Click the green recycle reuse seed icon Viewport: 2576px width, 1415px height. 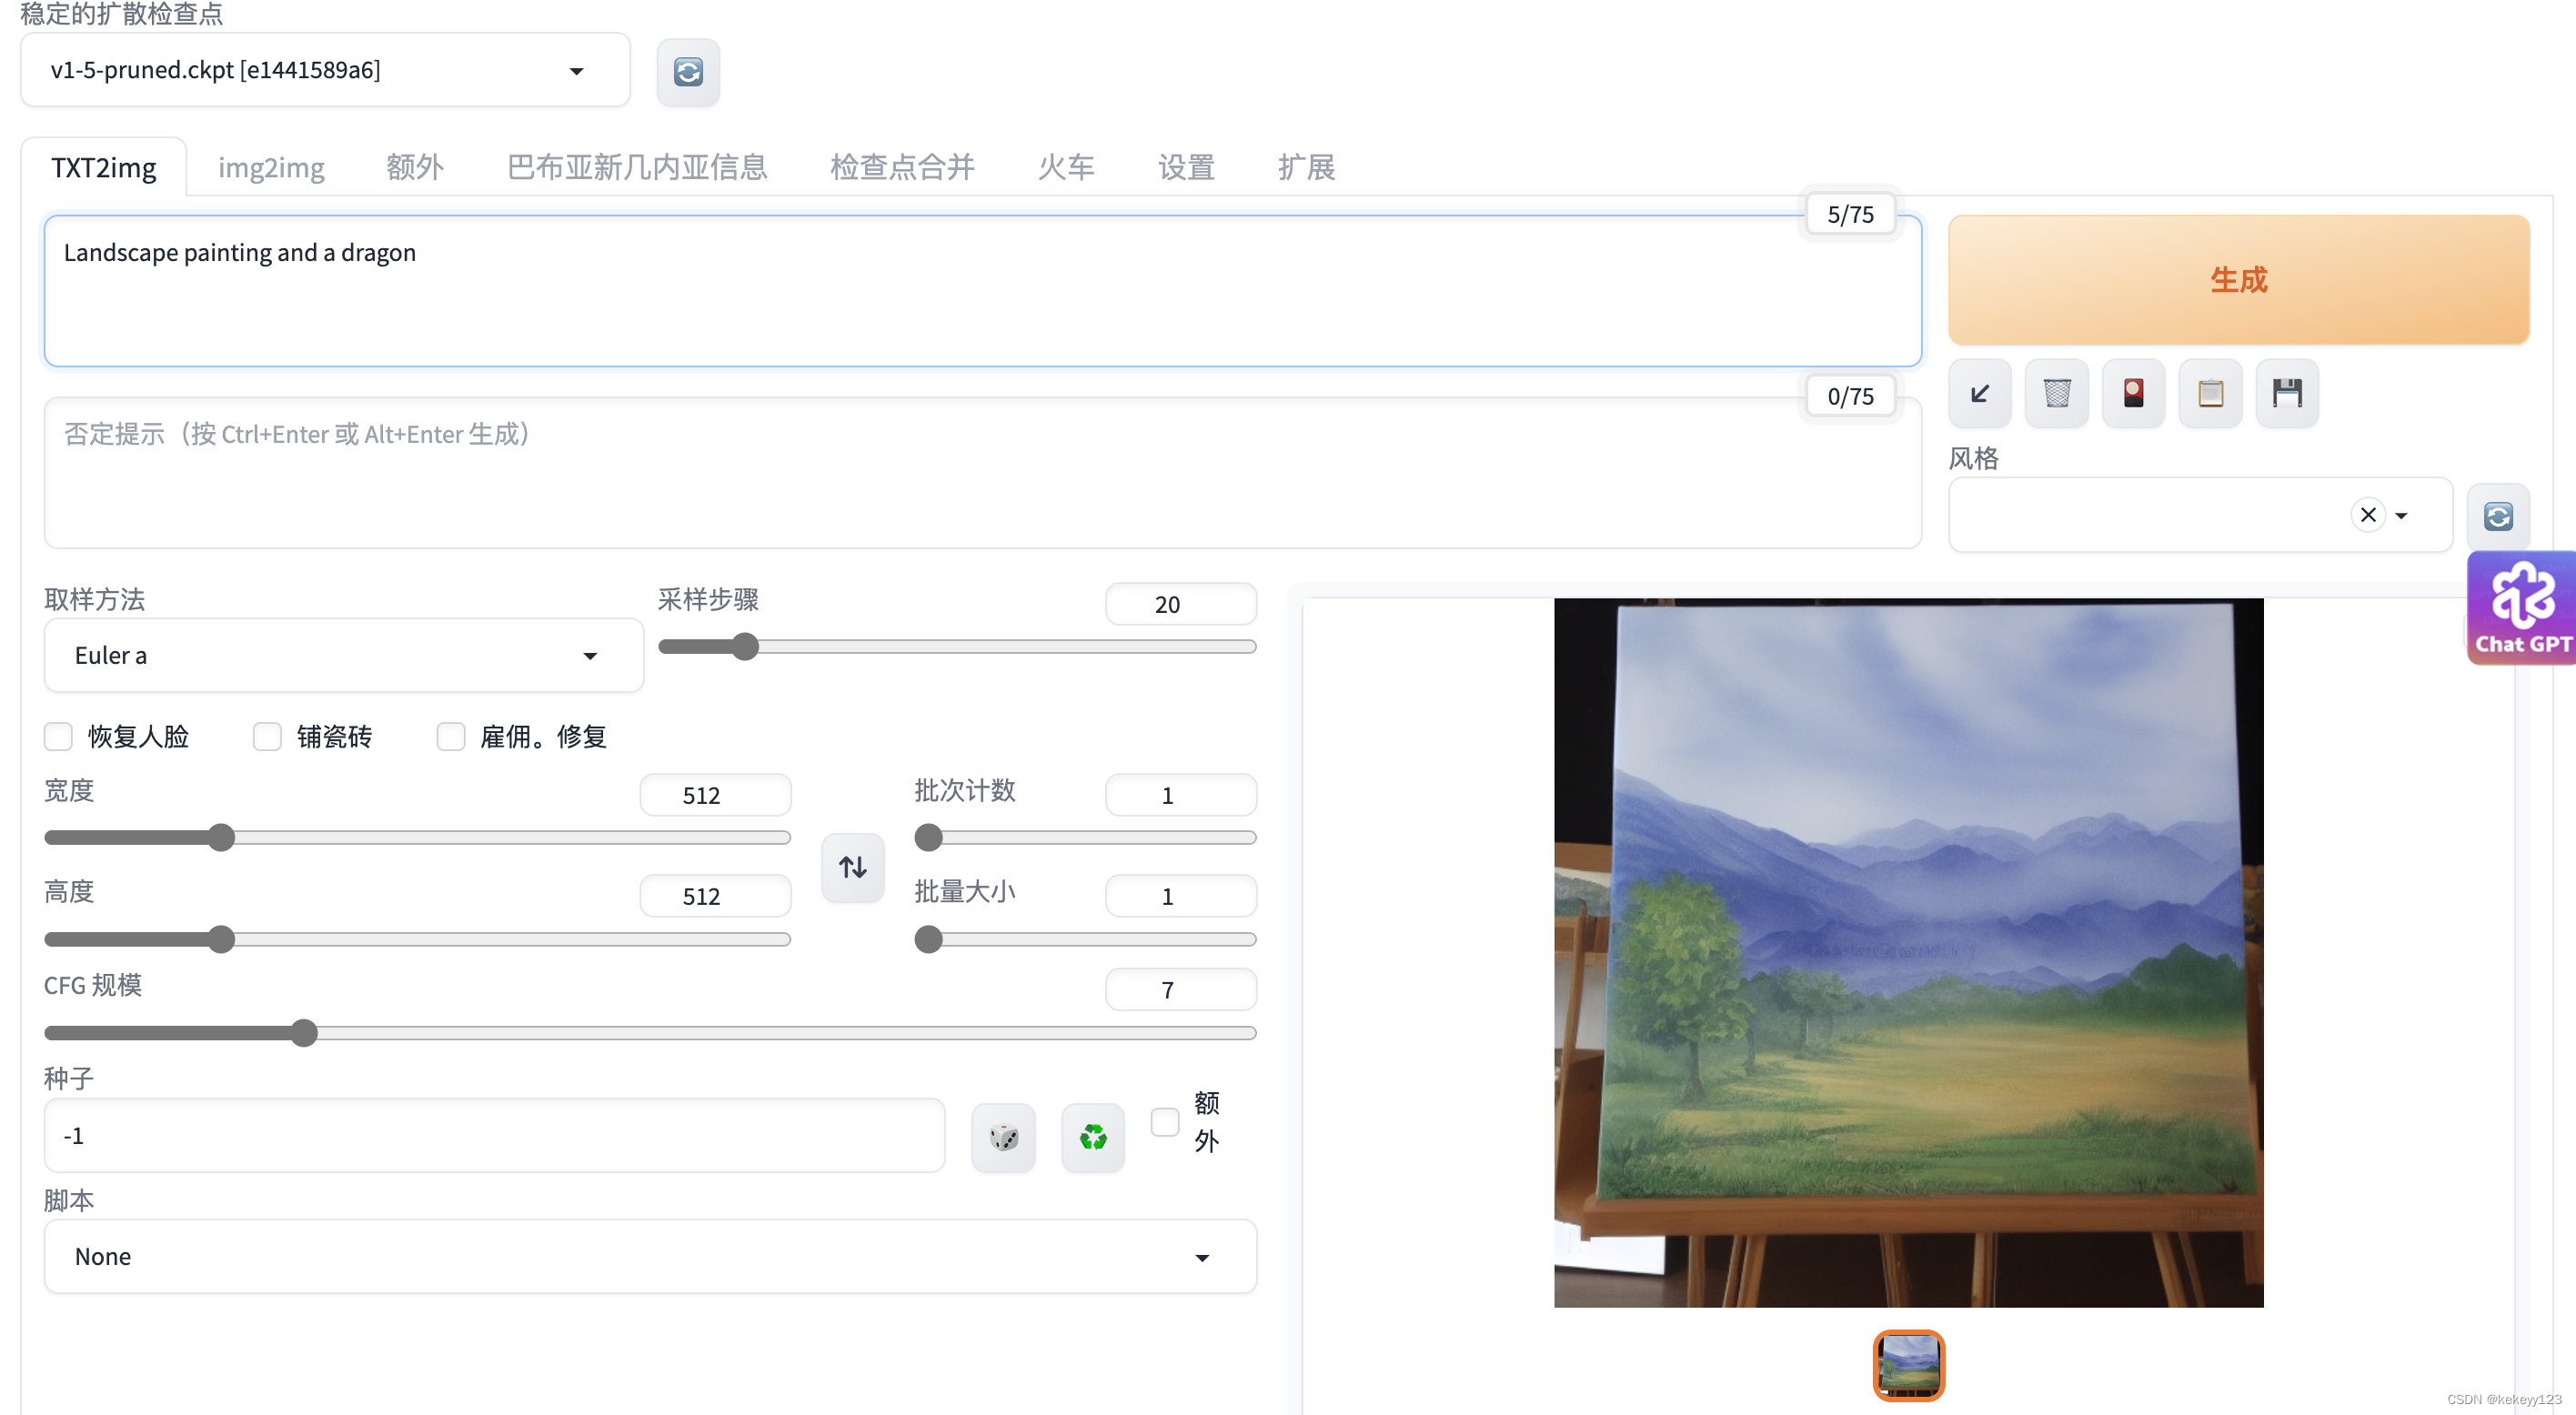point(1092,1137)
